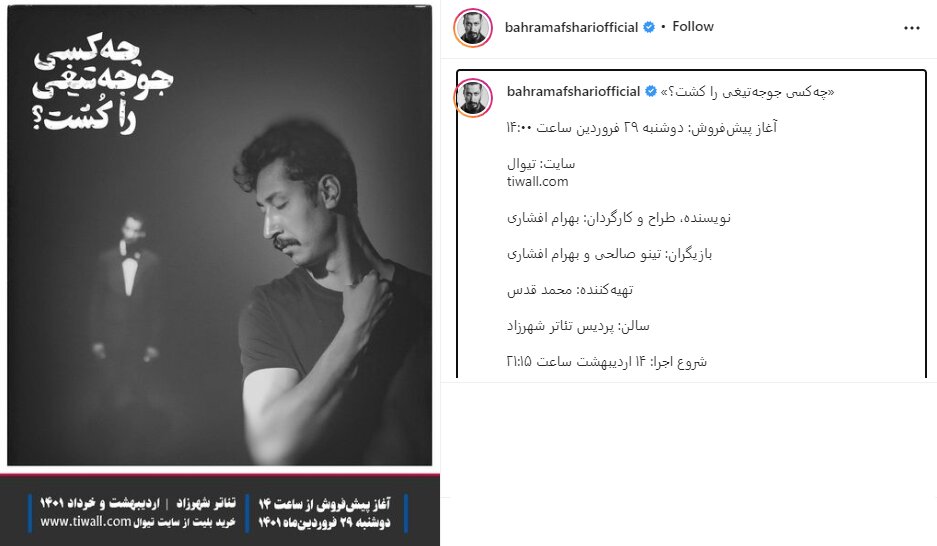Open bahramafshariofficial profile from the caption username
The width and height of the screenshot is (937, 546).
[x=573, y=91]
